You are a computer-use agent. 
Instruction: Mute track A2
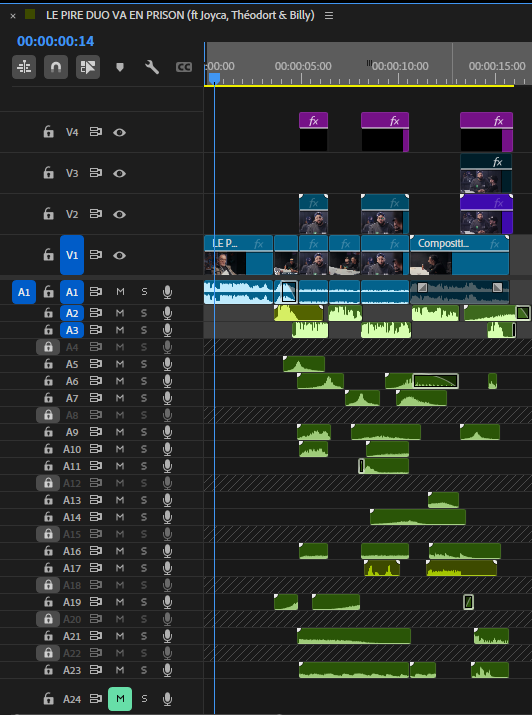(x=120, y=313)
